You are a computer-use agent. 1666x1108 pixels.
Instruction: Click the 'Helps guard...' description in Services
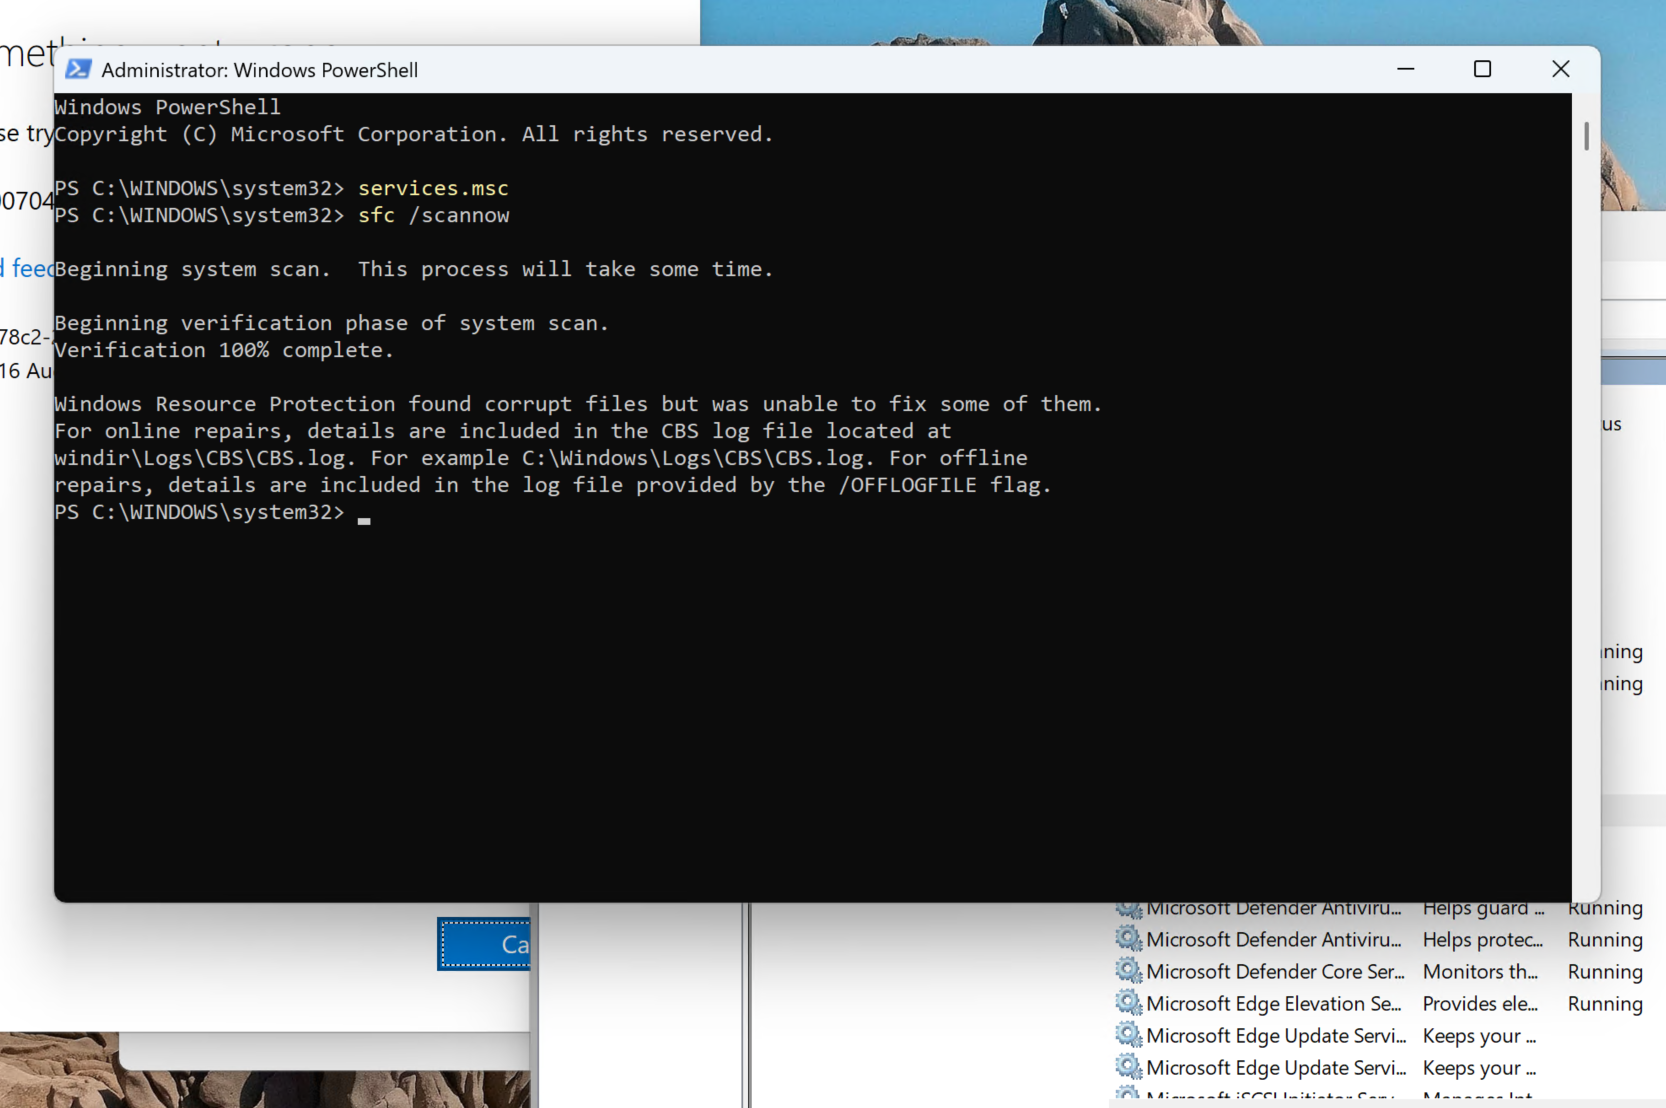[x=1484, y=909]
